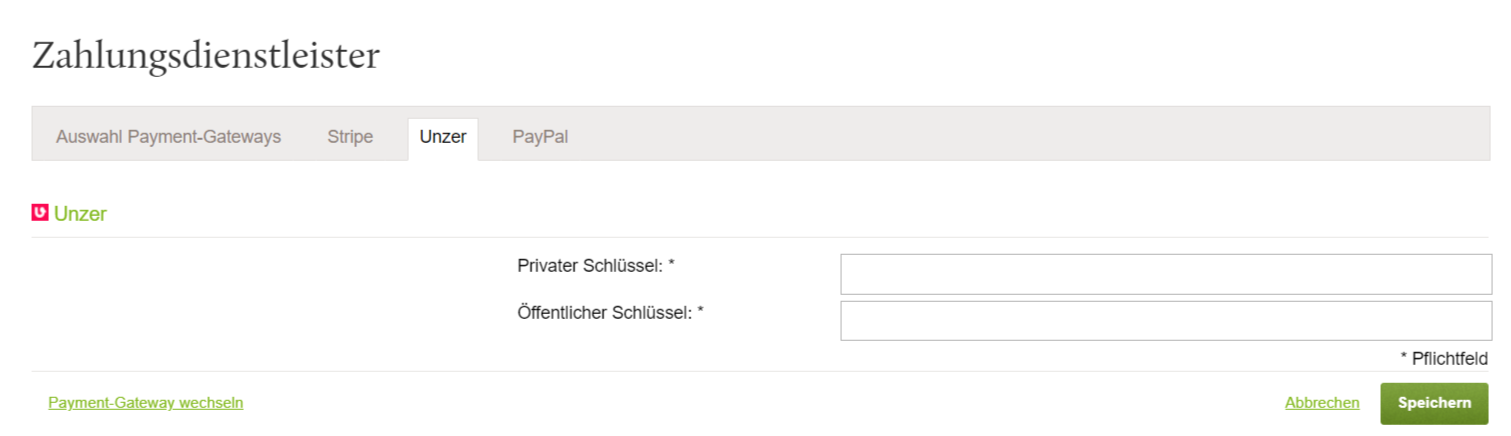Click the separator line above Speichern
This screenshot has height=436, width=1511.
(761, 371)
